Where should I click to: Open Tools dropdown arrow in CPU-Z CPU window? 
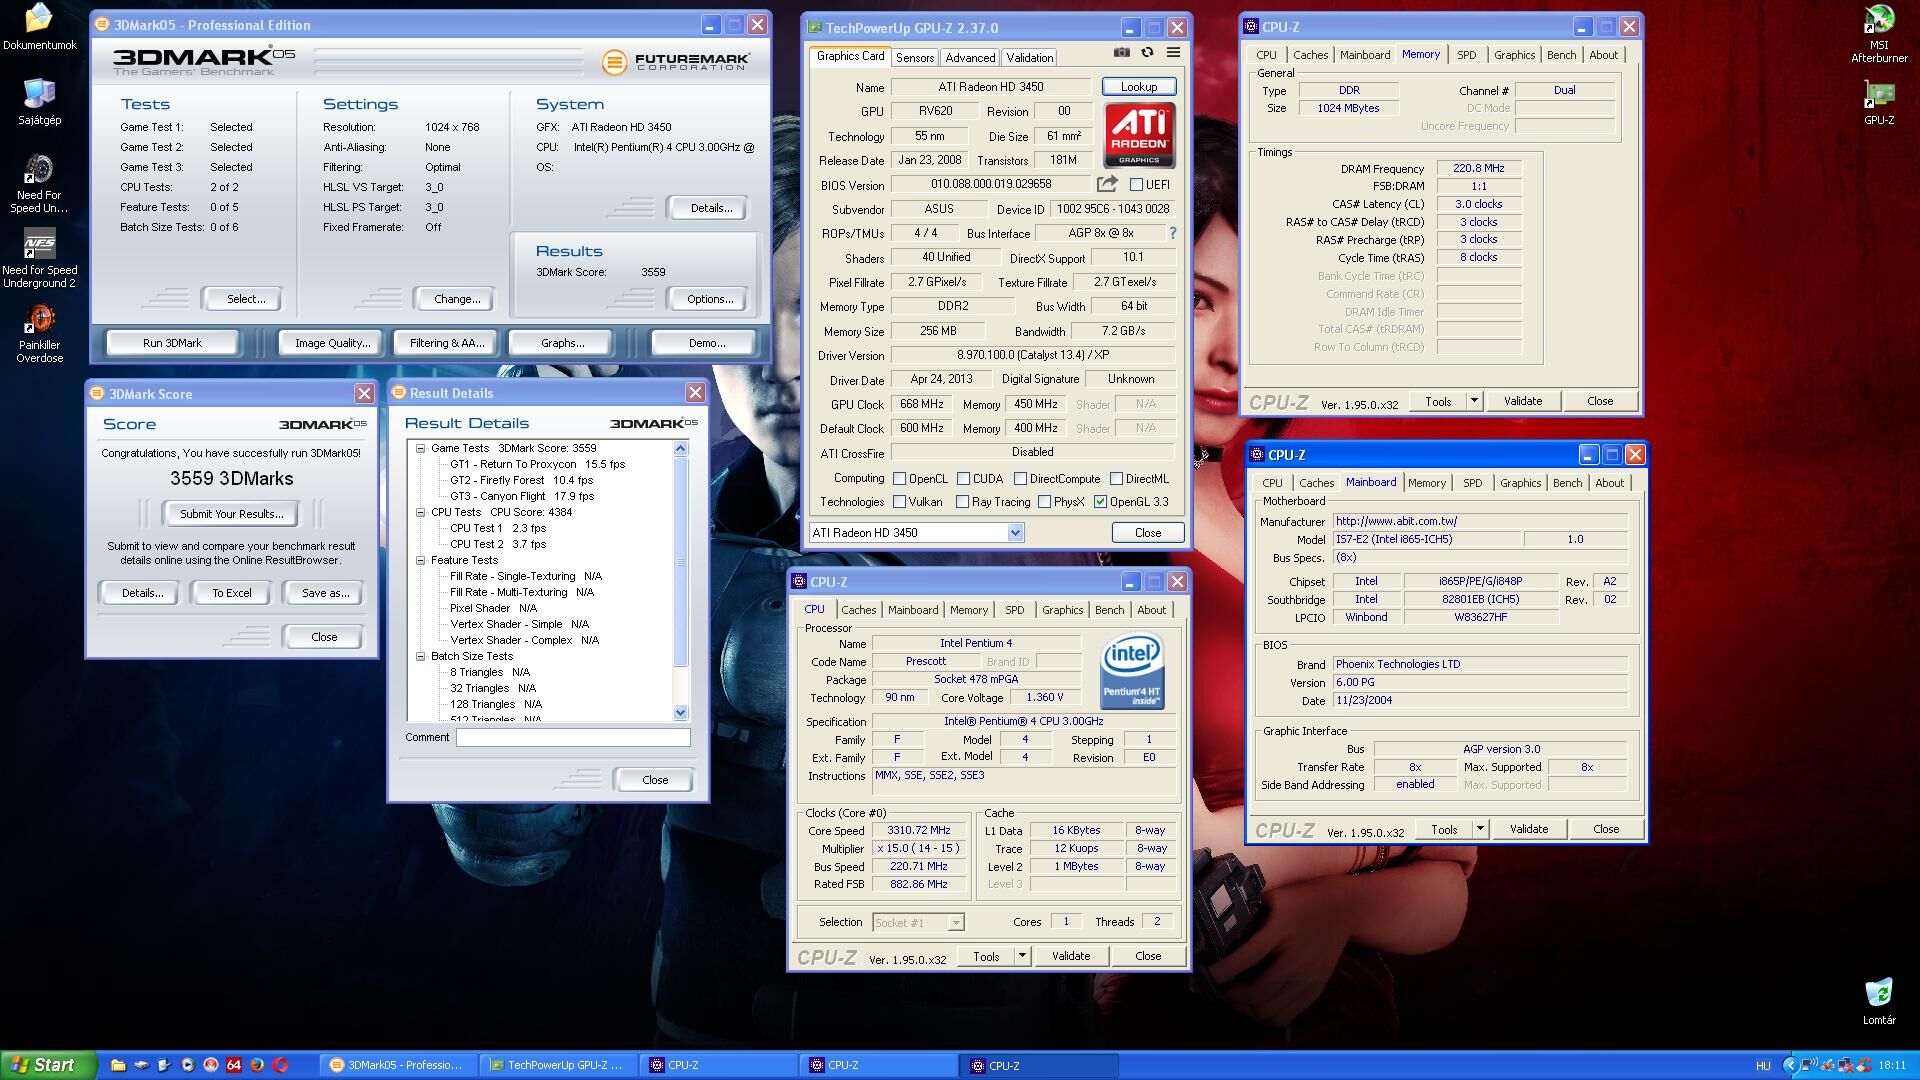[1022, 956]
